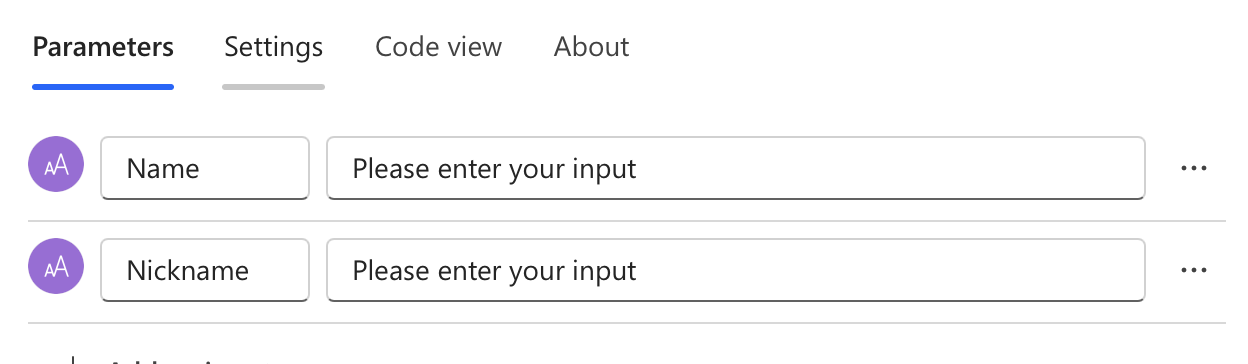Select the placeholder text in Nickname's value box
Viewport: 1248px width, 364px height.
point(494,270)
